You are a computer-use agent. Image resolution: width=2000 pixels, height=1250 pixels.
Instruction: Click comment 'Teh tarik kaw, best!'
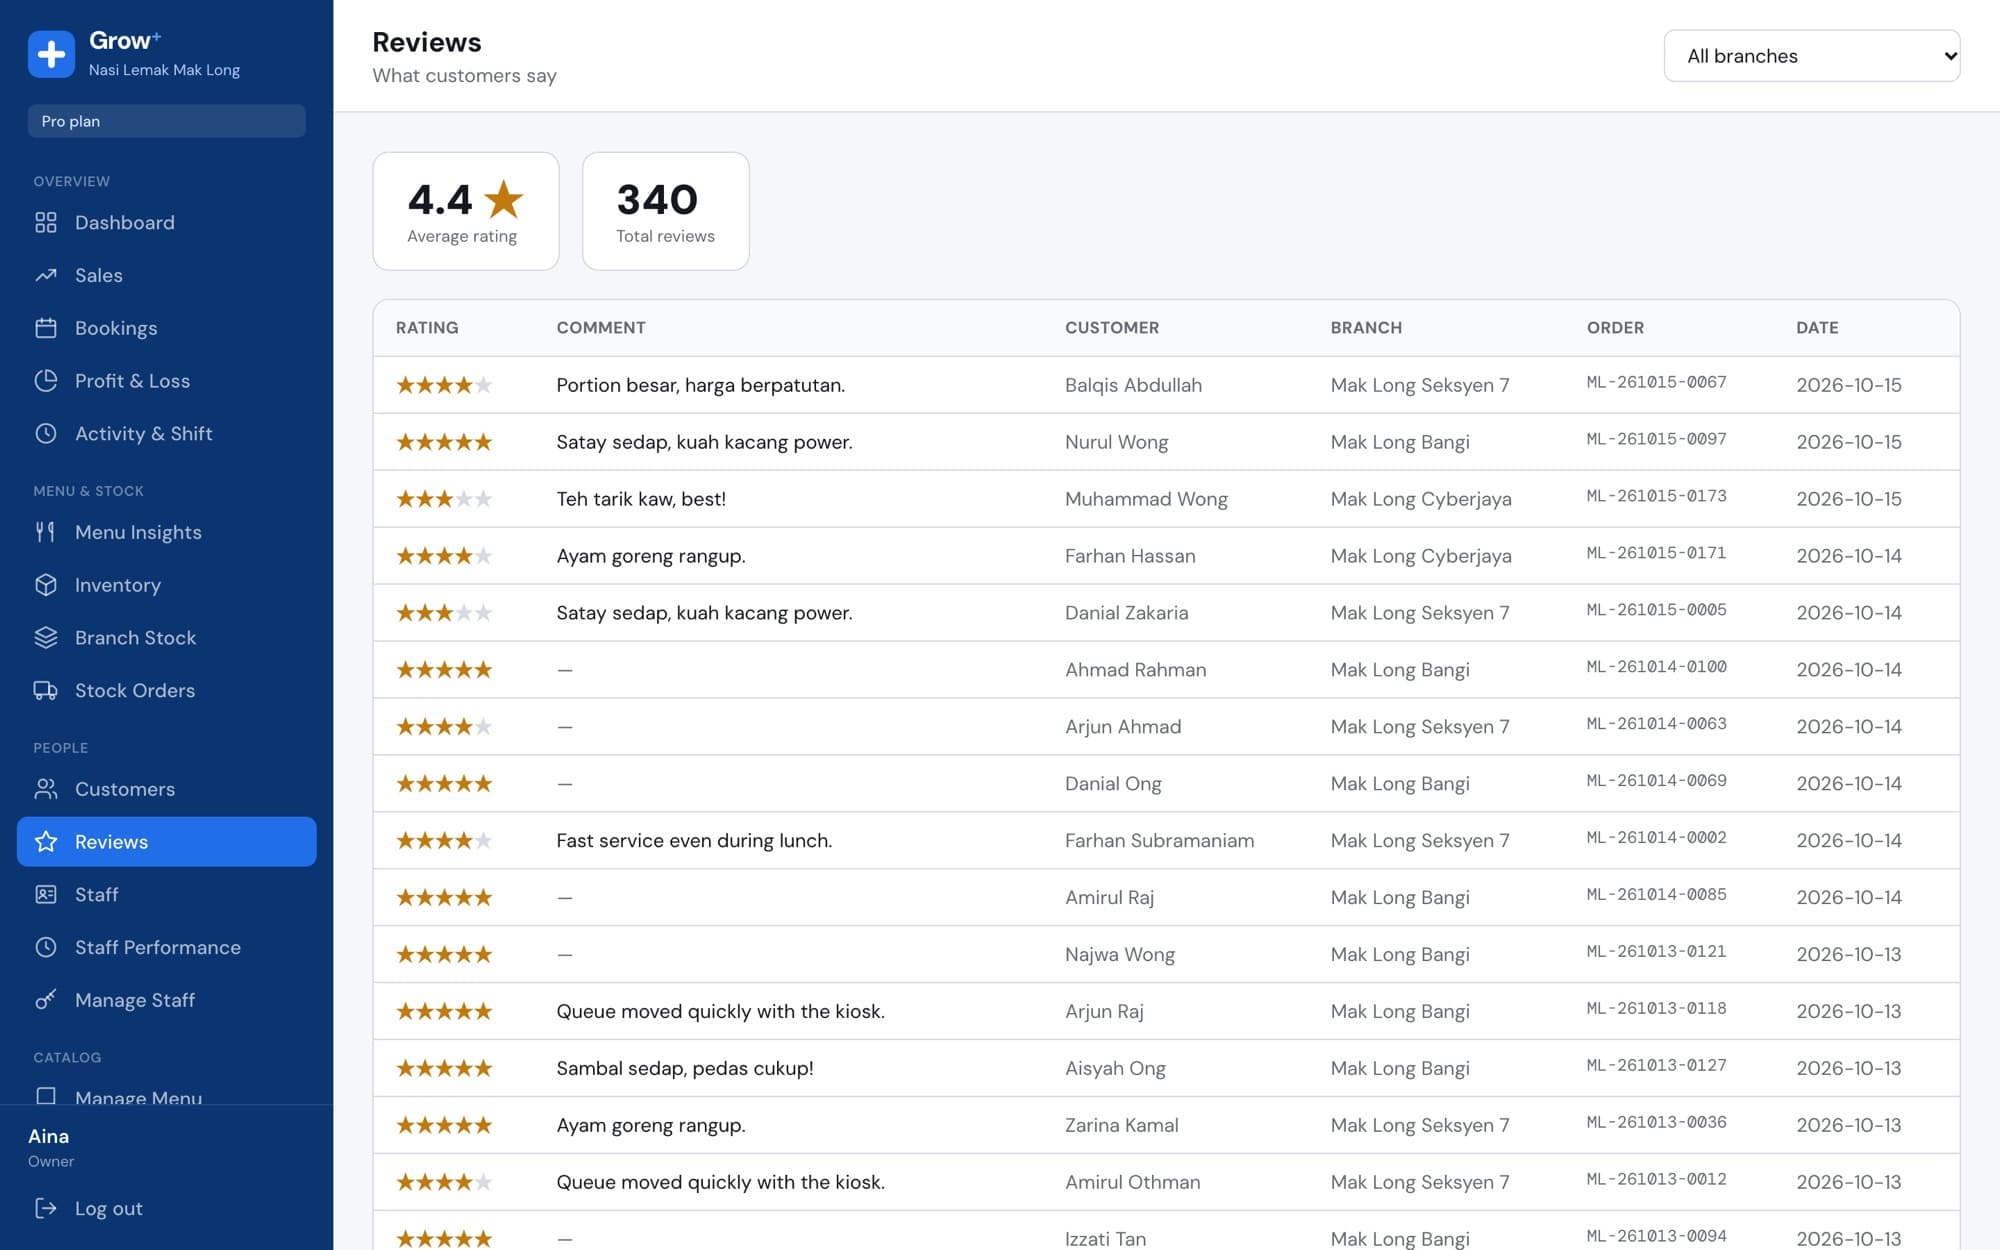641,499
